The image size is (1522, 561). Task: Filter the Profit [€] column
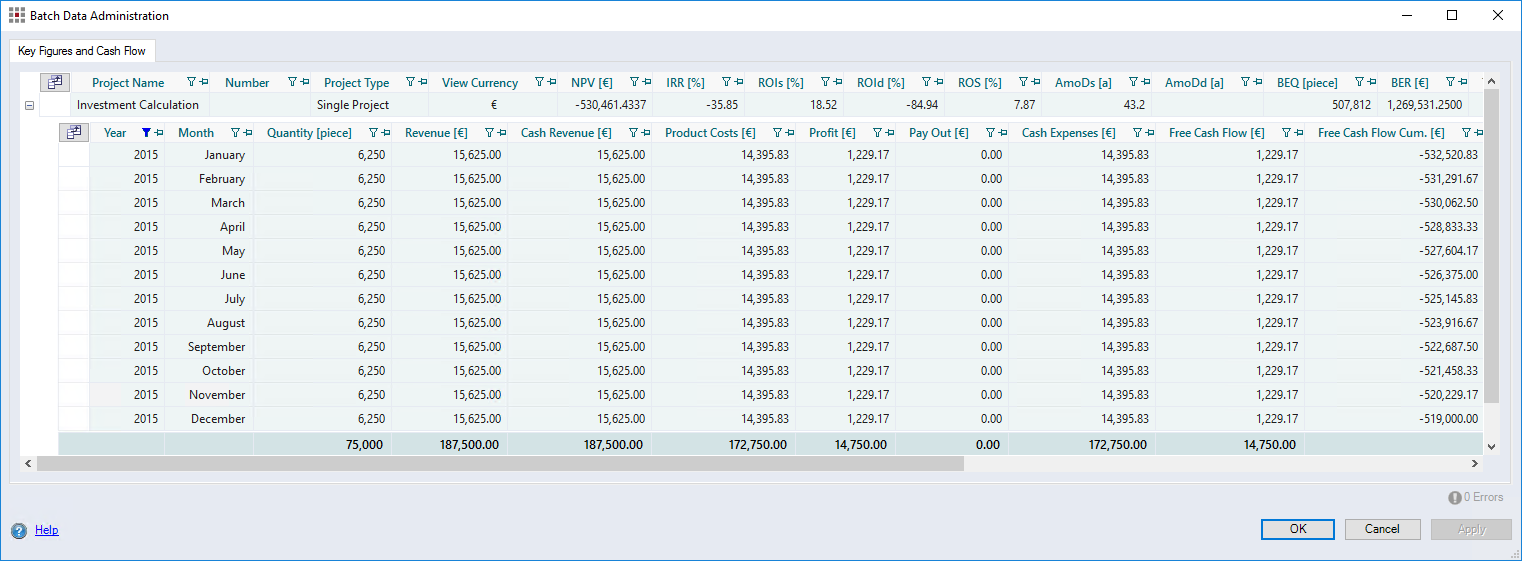[x=877, y=133]
